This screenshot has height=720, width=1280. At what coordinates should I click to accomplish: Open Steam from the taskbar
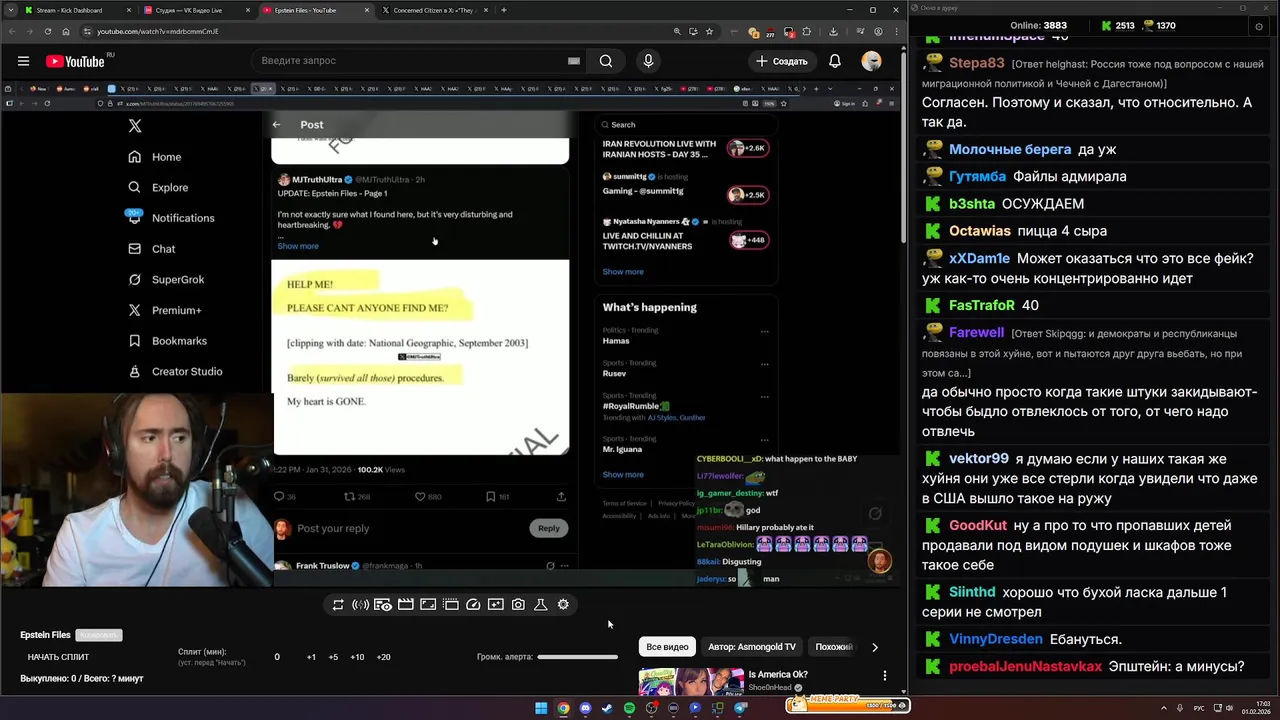click(x=607, y=708)
